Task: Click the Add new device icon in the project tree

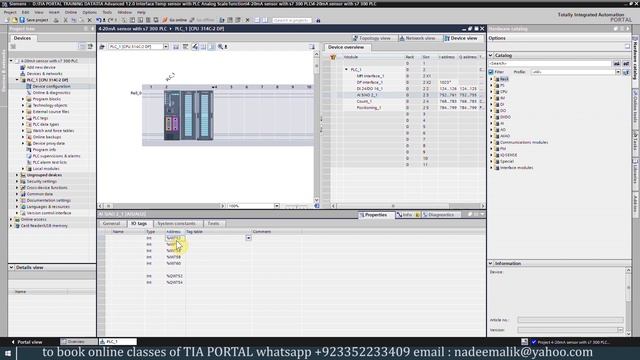Action: tap(23, 67)
